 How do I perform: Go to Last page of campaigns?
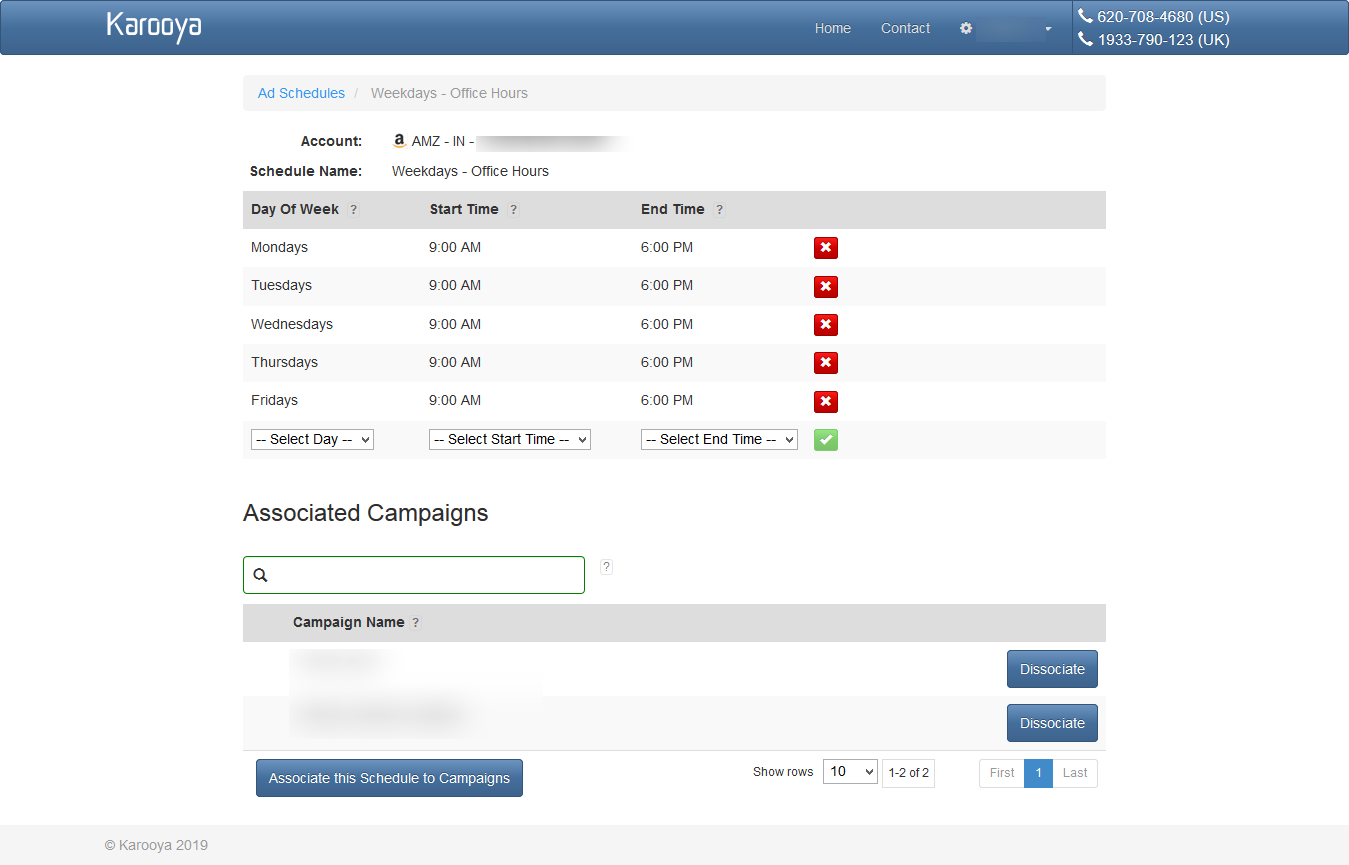(x=1075, y=773)
